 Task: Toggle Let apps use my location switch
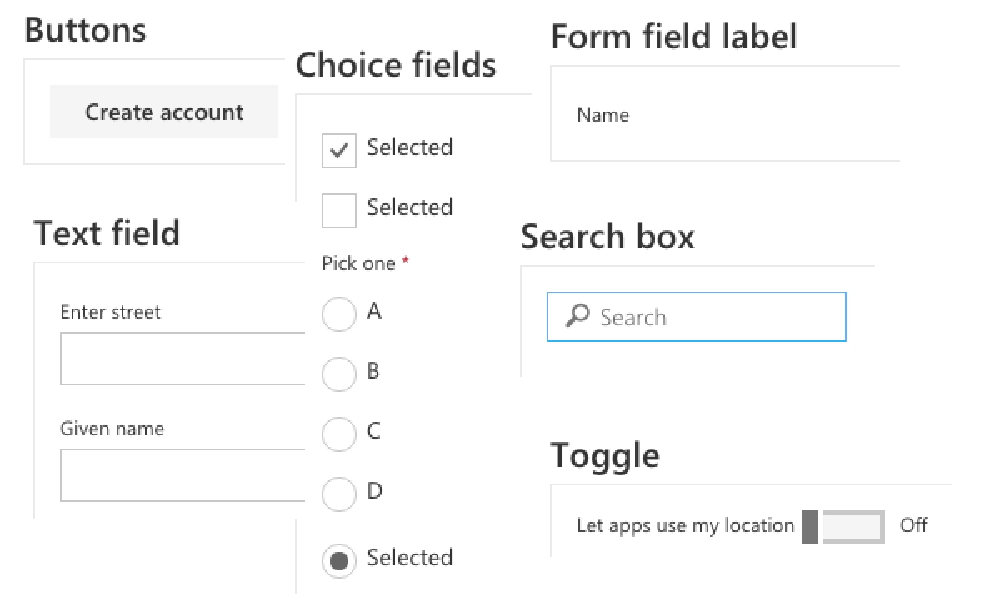[843, 527]
